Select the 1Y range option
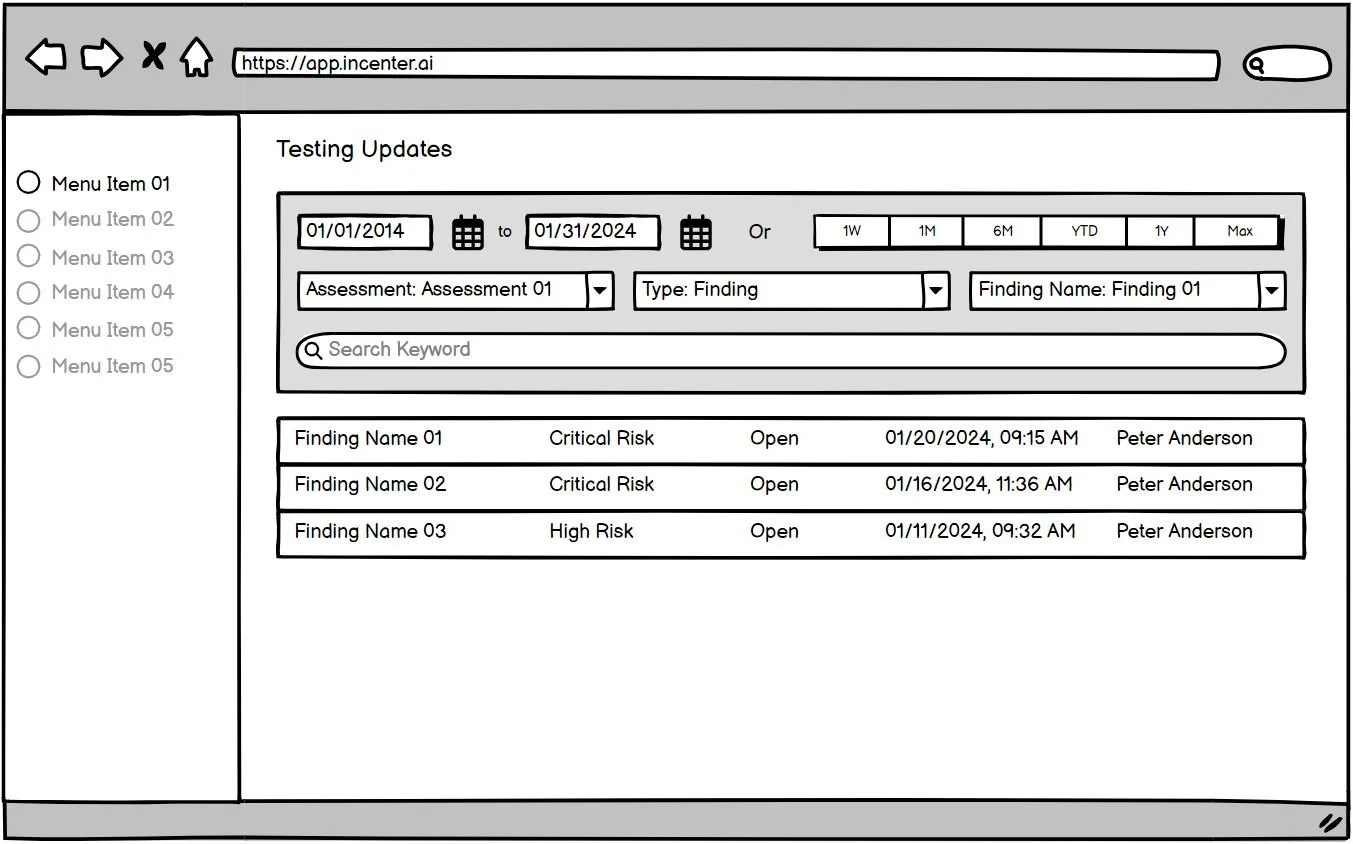 pyautogui.click(x=1161, y=231)
